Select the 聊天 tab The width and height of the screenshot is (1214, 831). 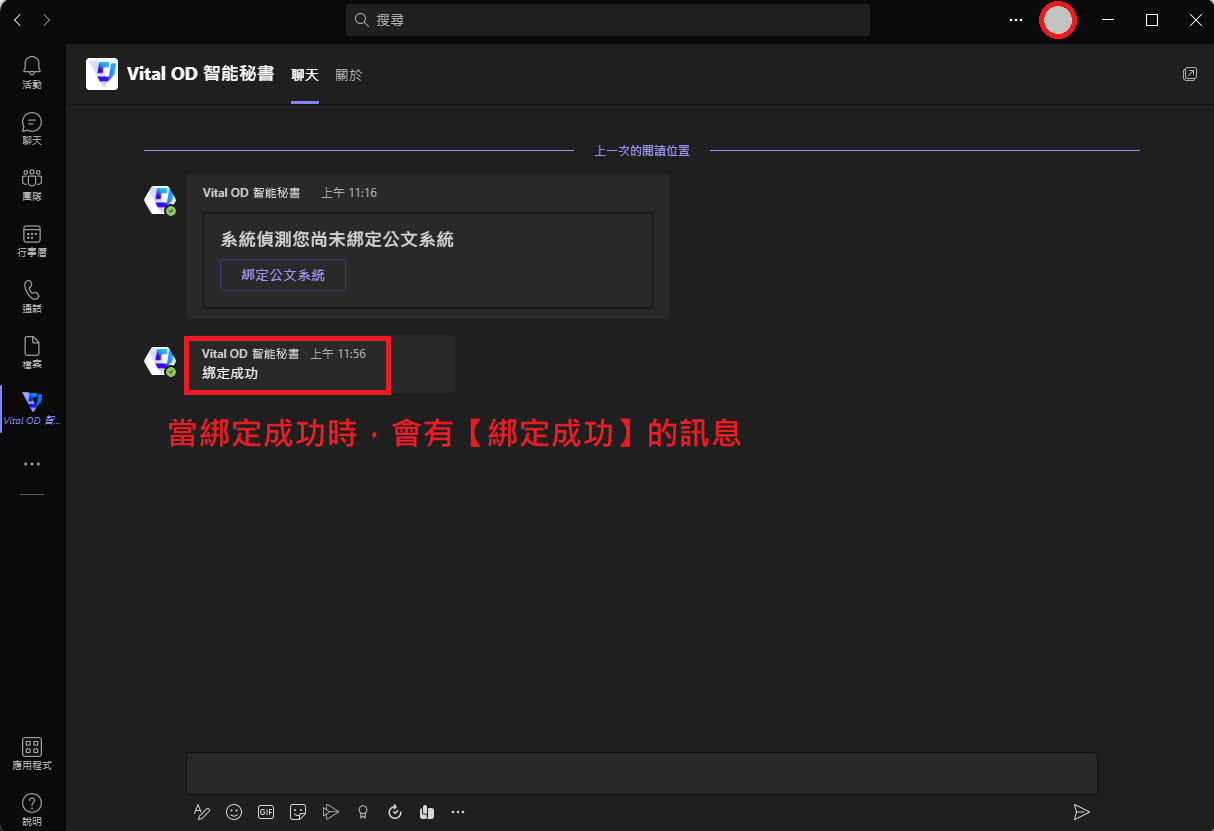305,75
